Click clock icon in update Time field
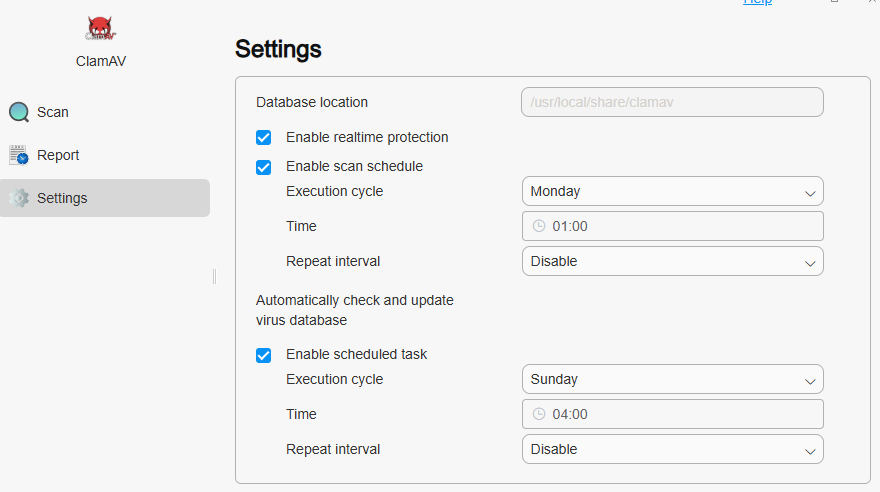The height and width of the screenshot is (492, 880). click(x=539, y=414)
